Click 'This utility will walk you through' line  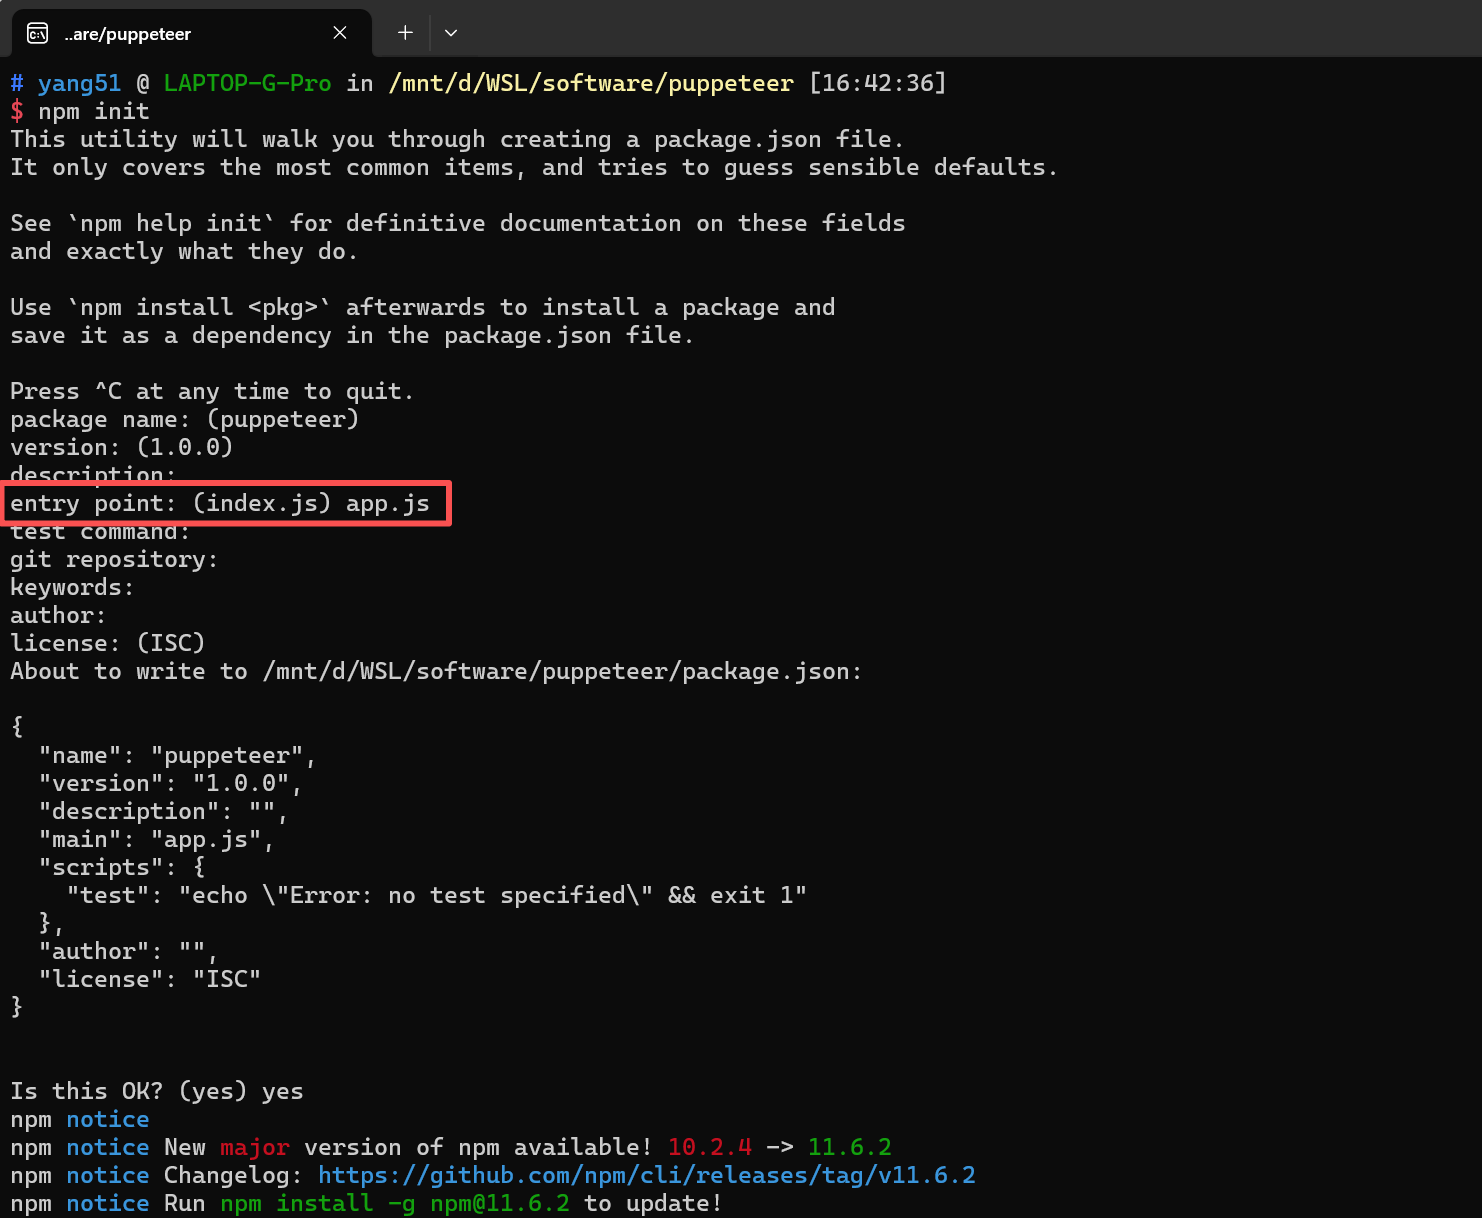[458, 139]
